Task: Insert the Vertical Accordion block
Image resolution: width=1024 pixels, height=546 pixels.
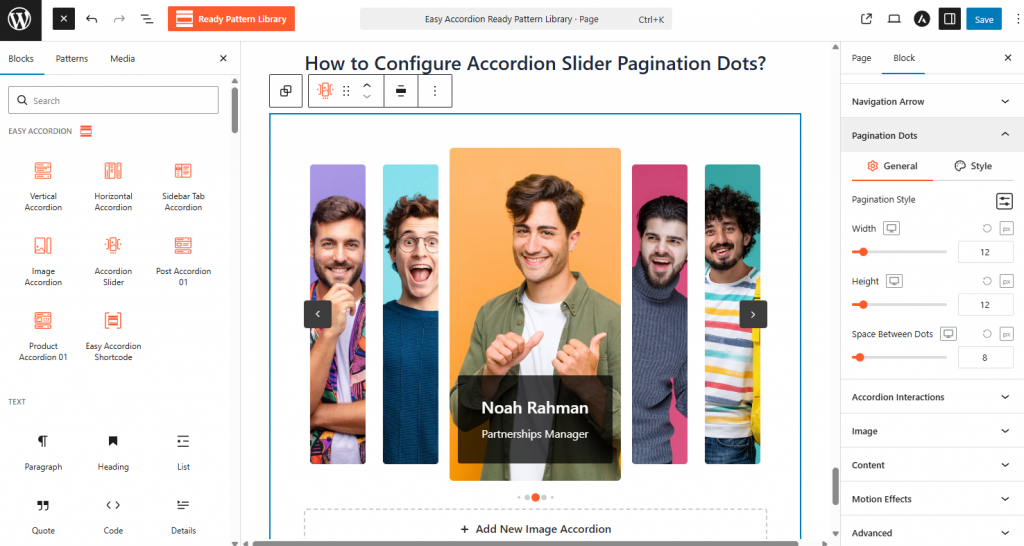Action: point(43,187)
